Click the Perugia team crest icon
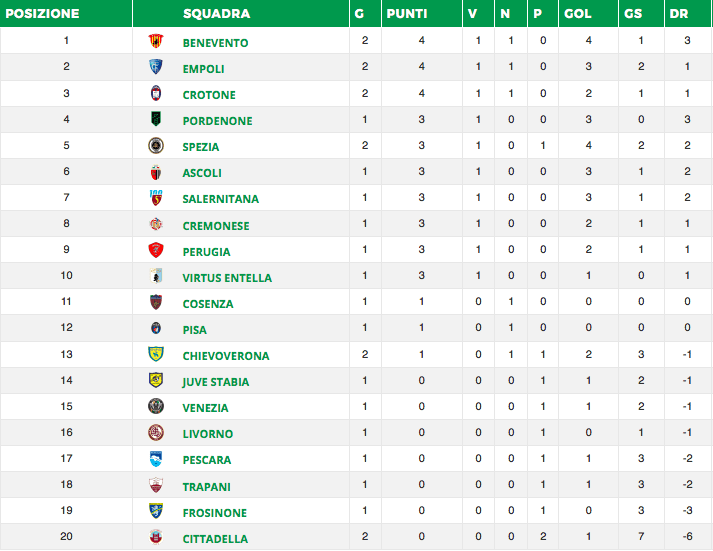713x551 pixels. tap(155, 251)
